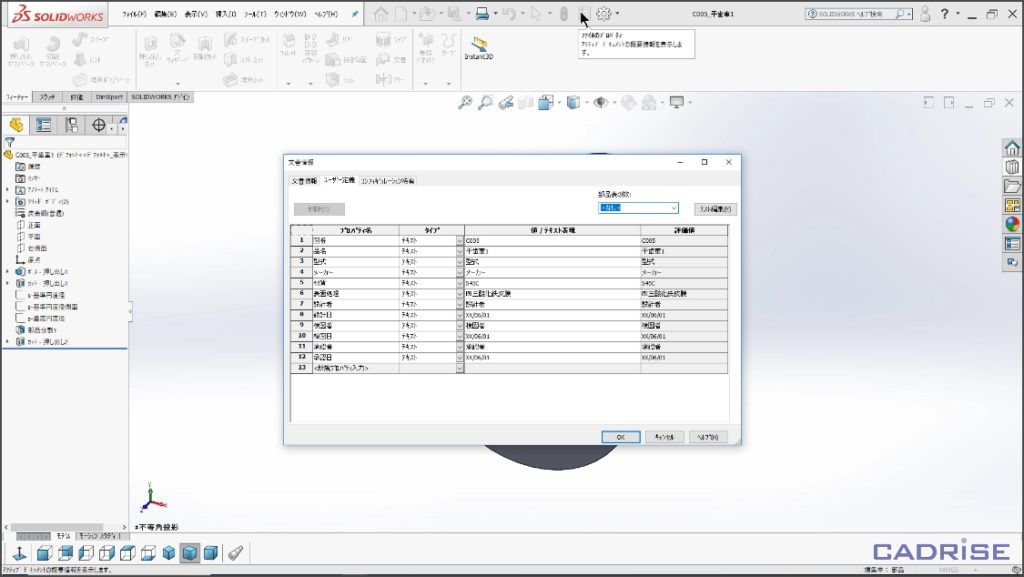Image resolution: width=1024 pixels, height=577 pixels.
Task: Open the Options gear icon
Action: coord(604,14)
